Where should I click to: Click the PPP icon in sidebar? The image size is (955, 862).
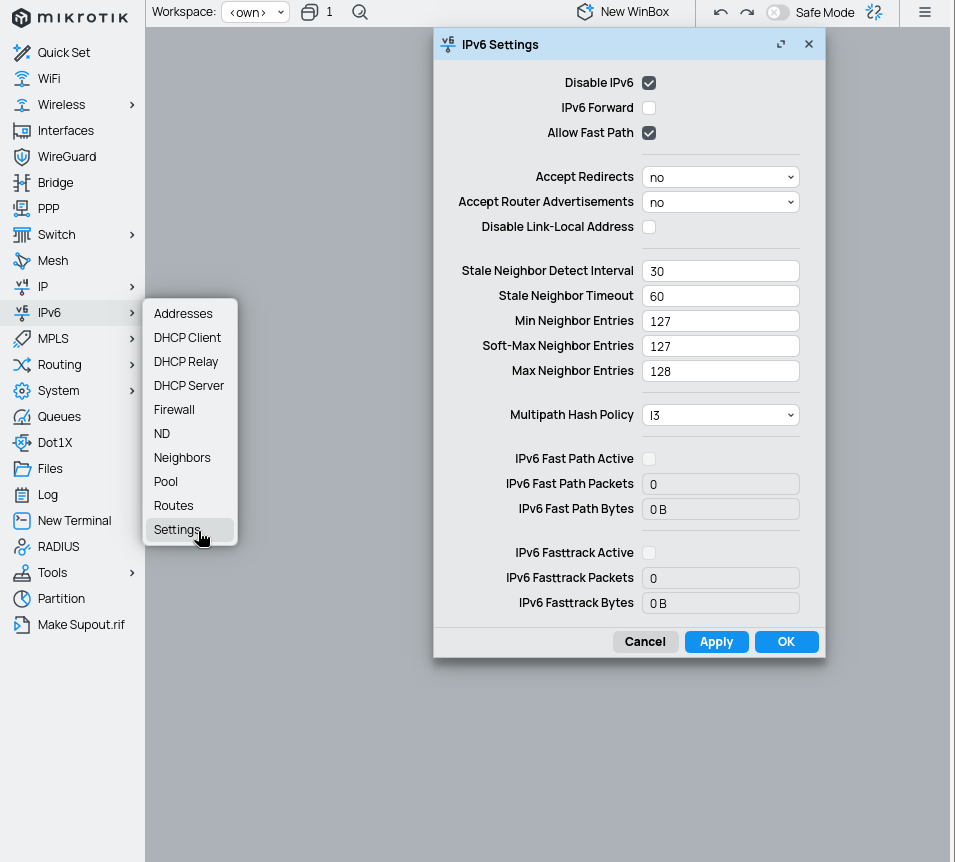tap(22, 209)
